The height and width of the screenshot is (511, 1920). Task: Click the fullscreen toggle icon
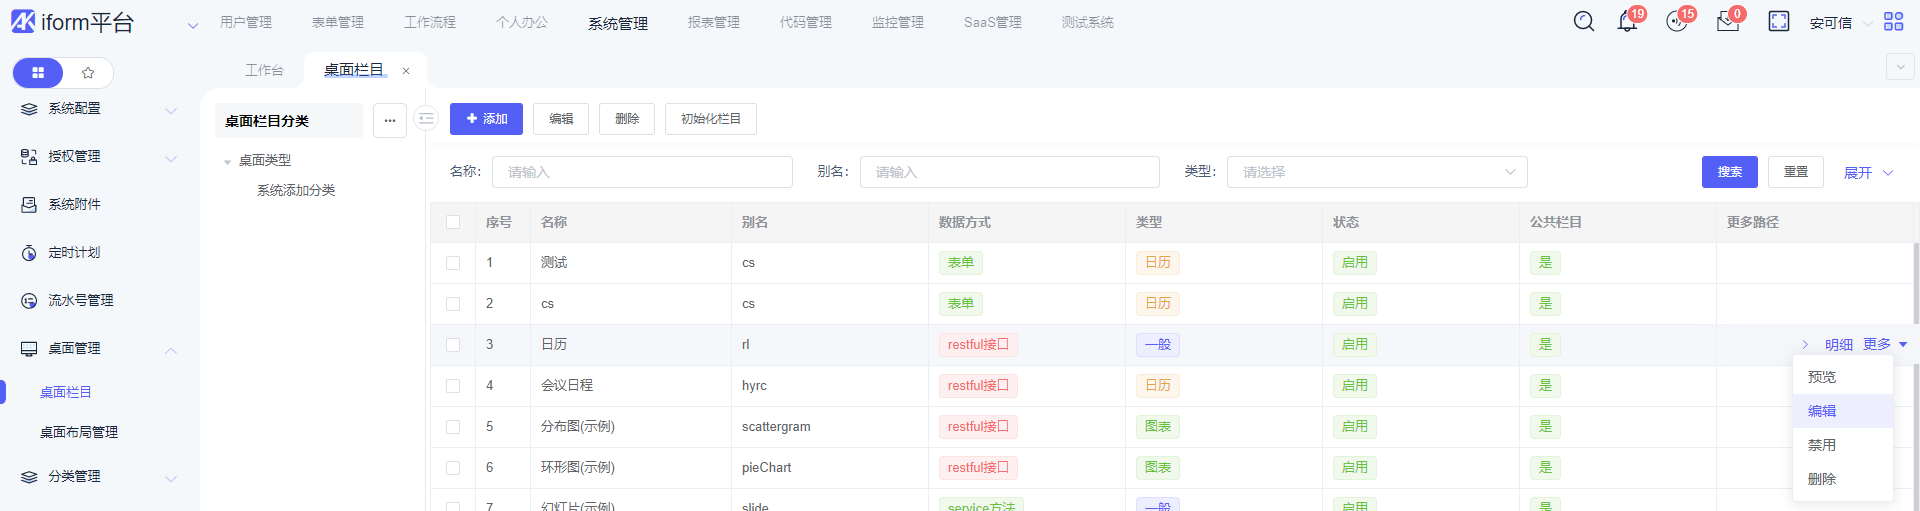(1778, 22)
